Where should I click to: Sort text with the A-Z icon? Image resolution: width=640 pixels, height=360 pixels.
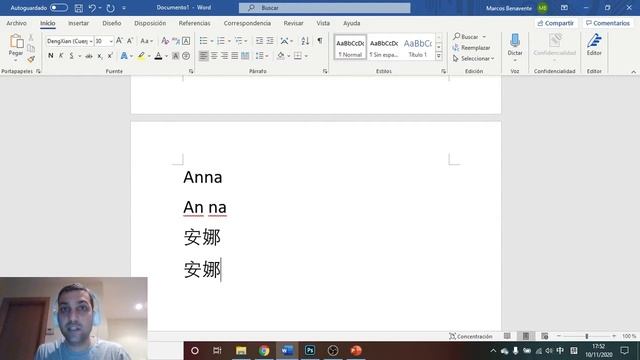pyautogui.click(x=305, y=41)
